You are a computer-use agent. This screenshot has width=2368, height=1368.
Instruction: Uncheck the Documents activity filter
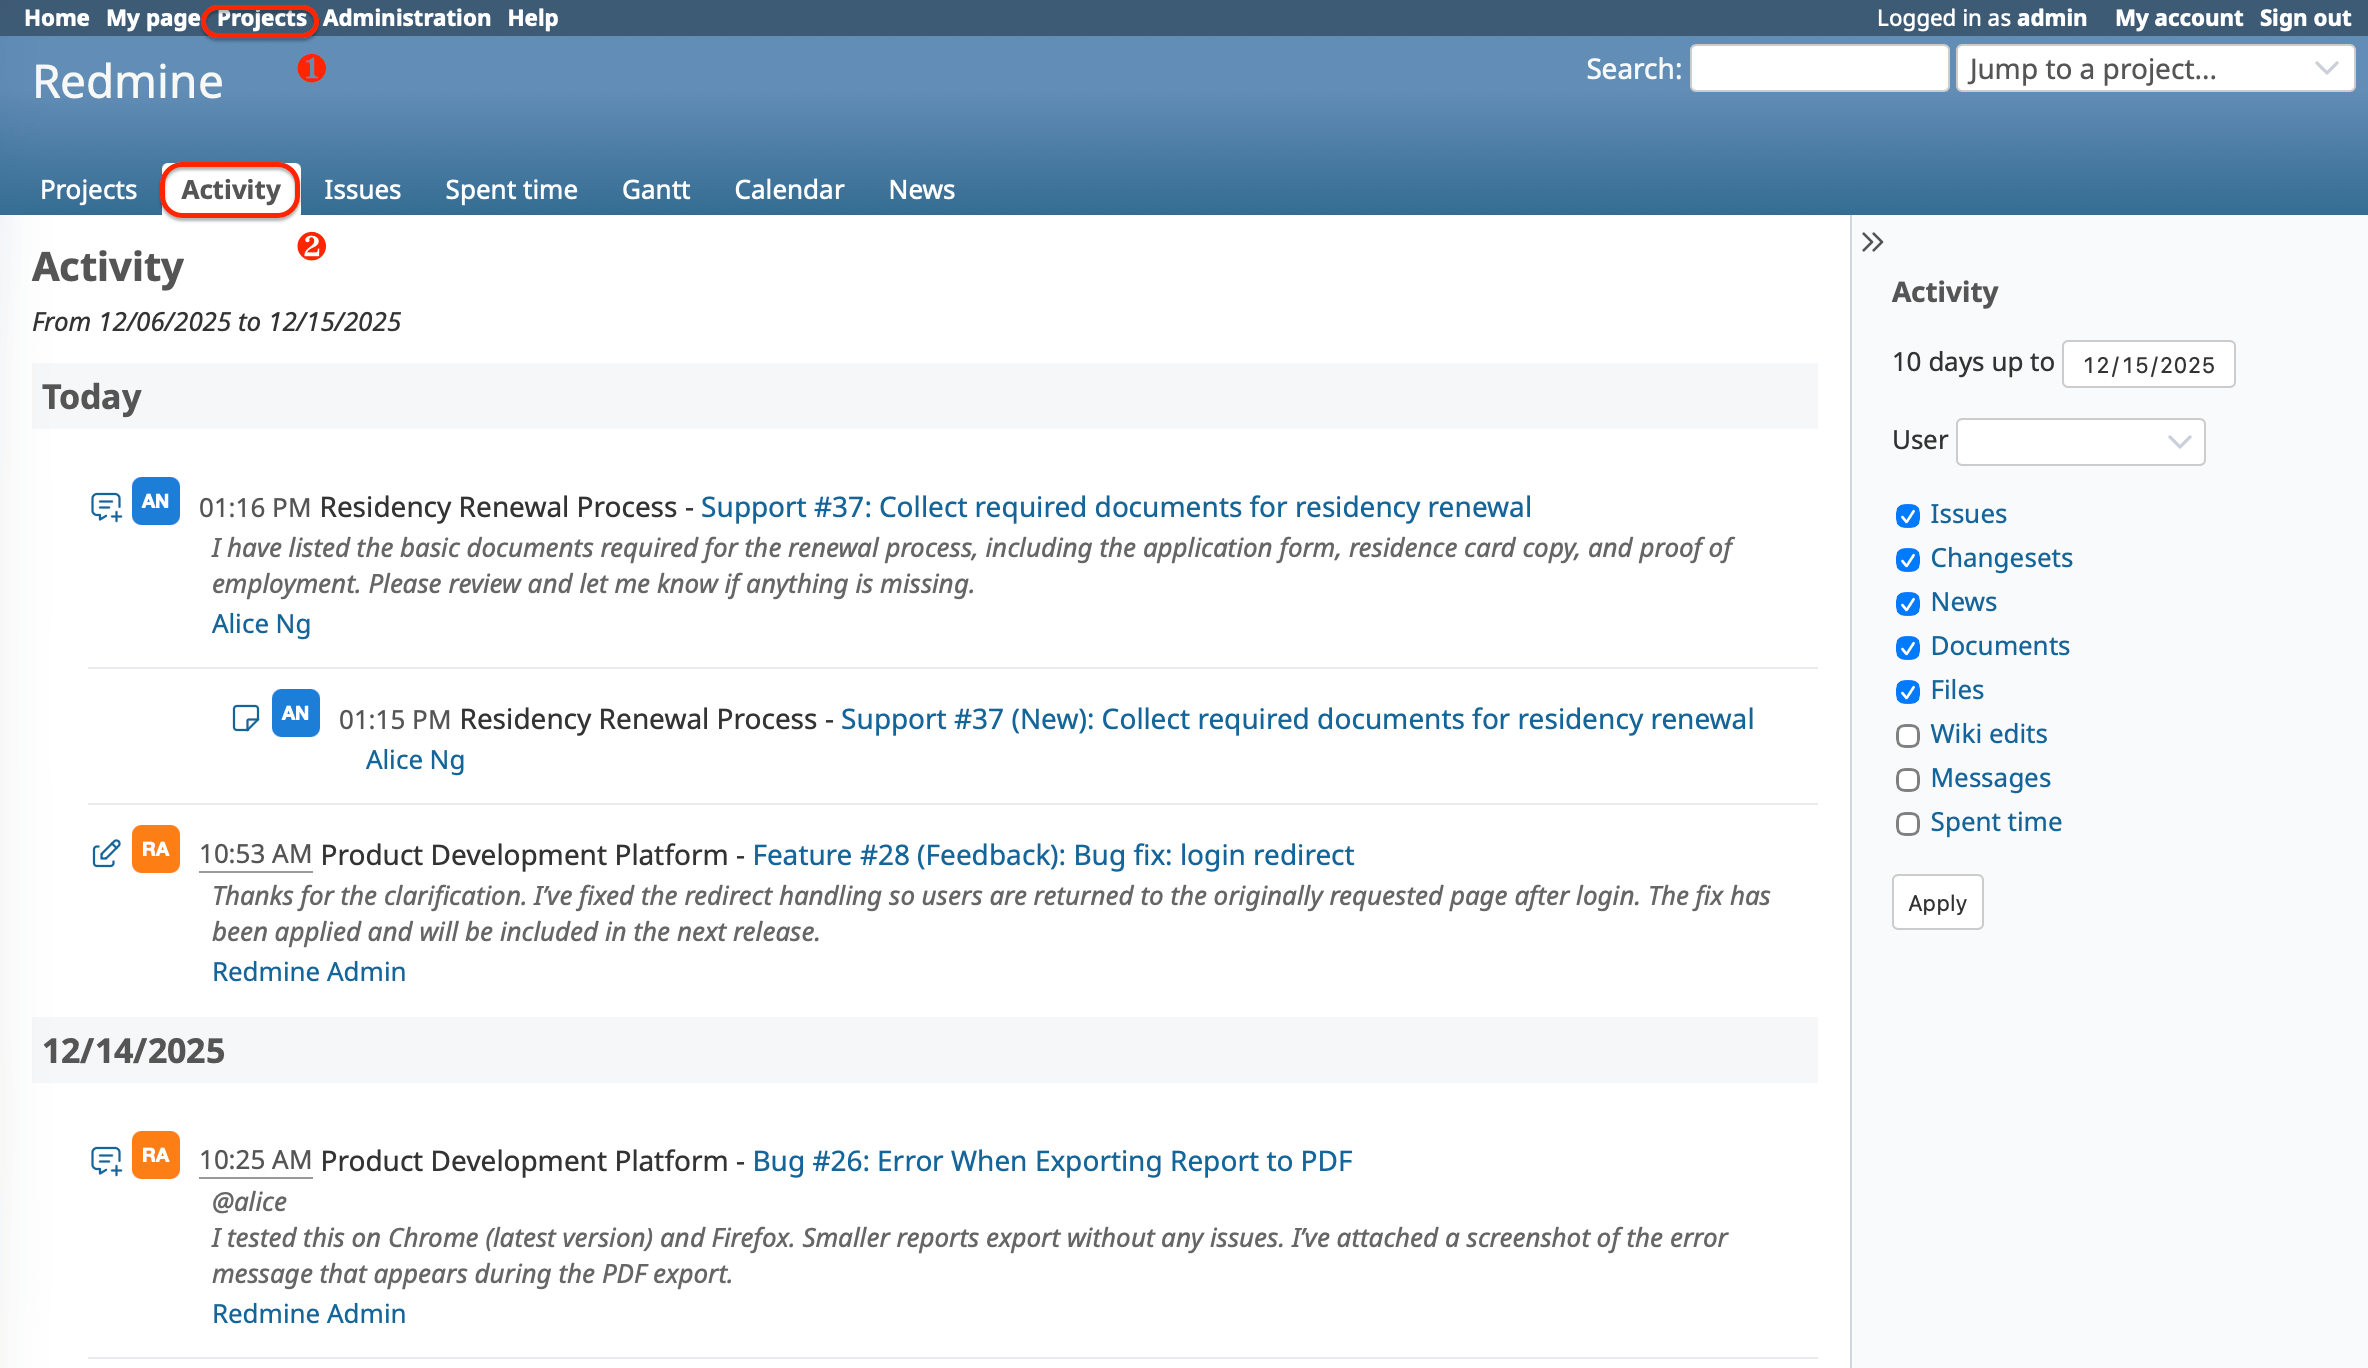(1908, 648)
